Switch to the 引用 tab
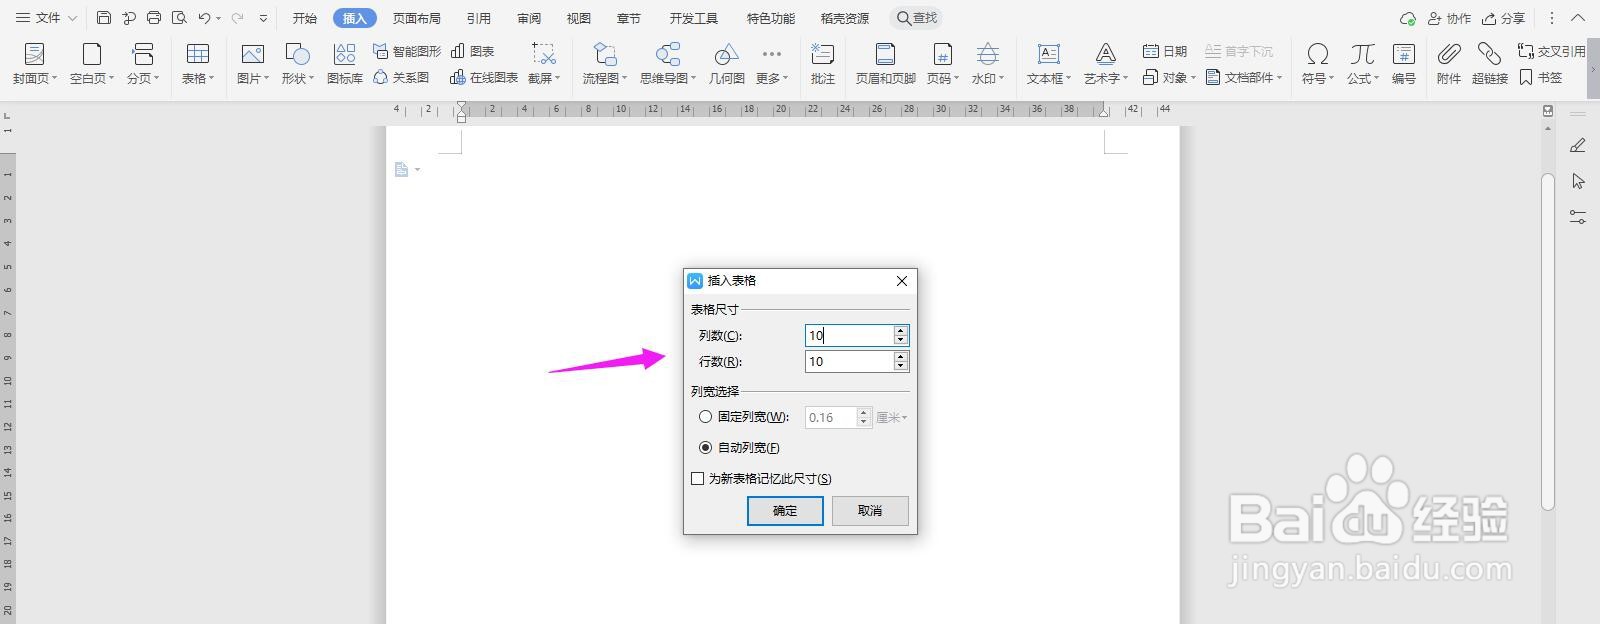 pyautogui.click(x=479, y=18)
